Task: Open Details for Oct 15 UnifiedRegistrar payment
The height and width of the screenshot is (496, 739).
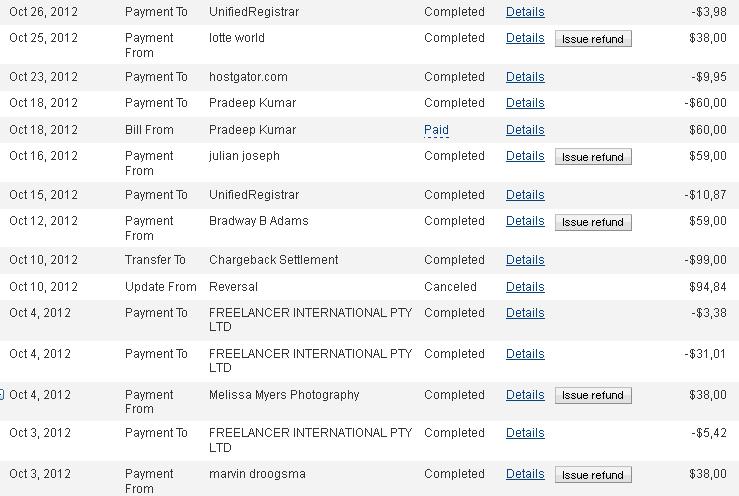Action: tap(525, 195)
